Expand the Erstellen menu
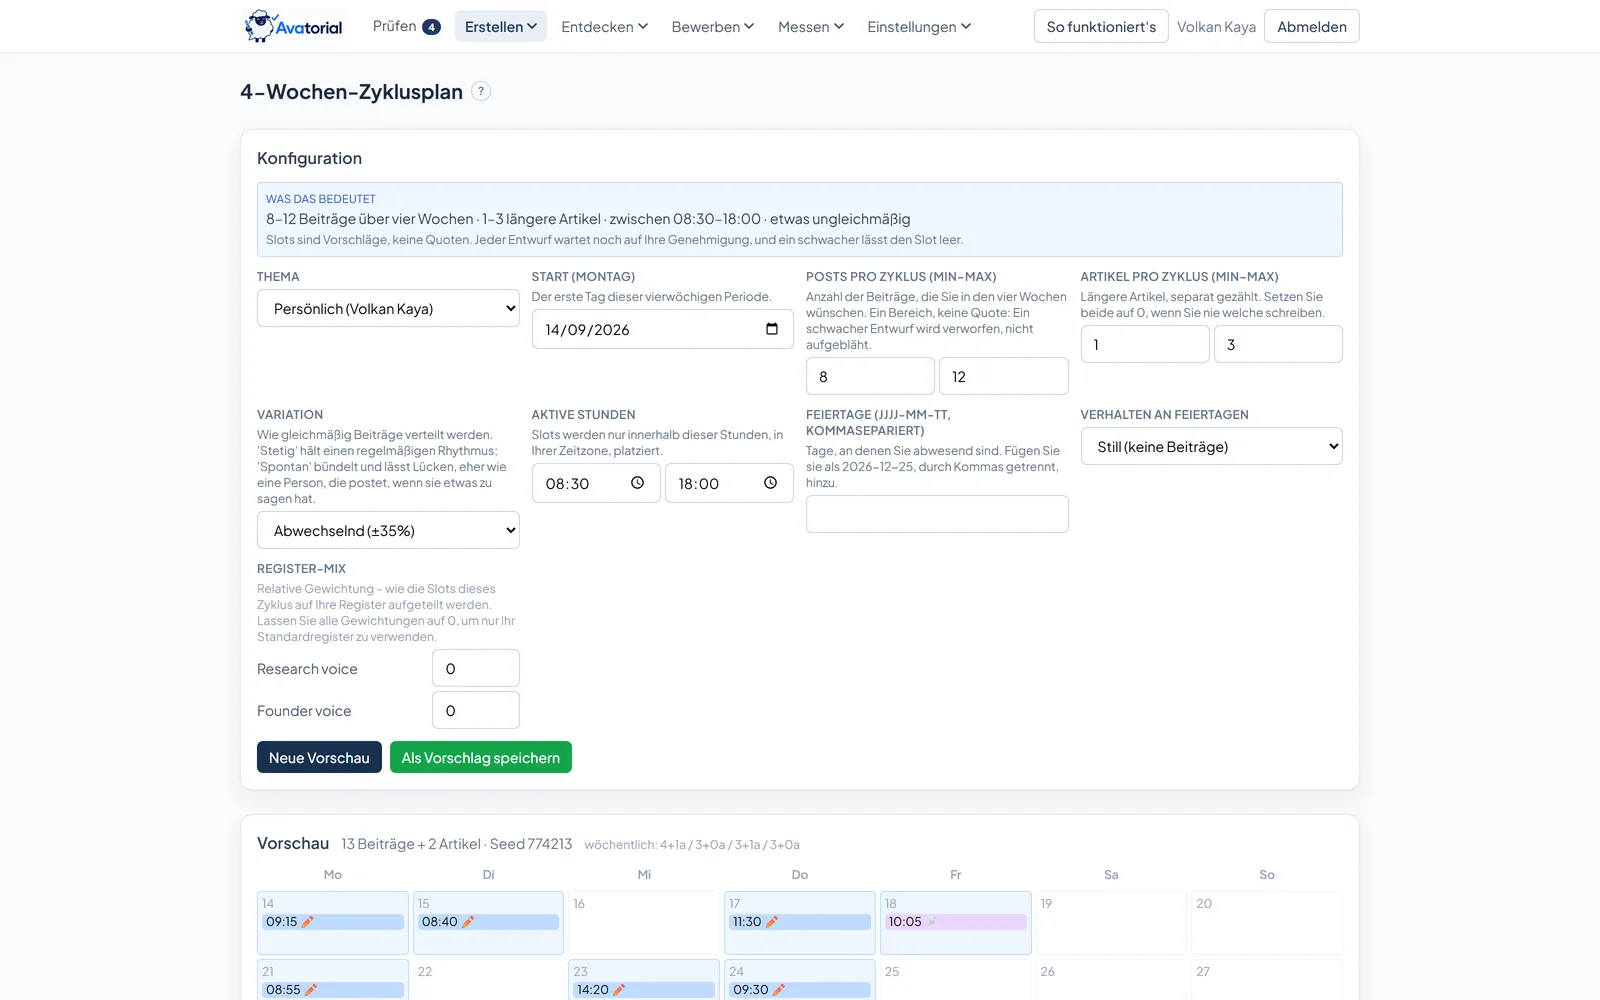 [501, 26]
